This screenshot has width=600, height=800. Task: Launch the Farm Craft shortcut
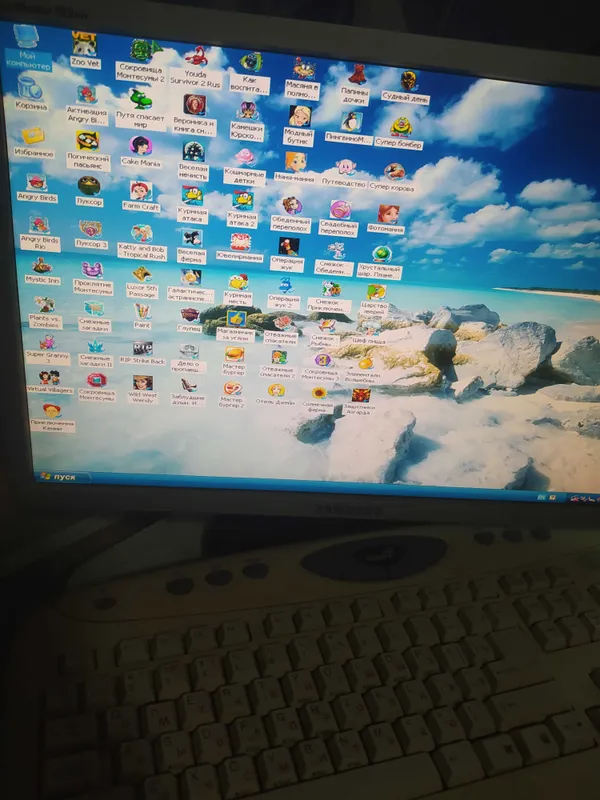(x=141, y=196)
